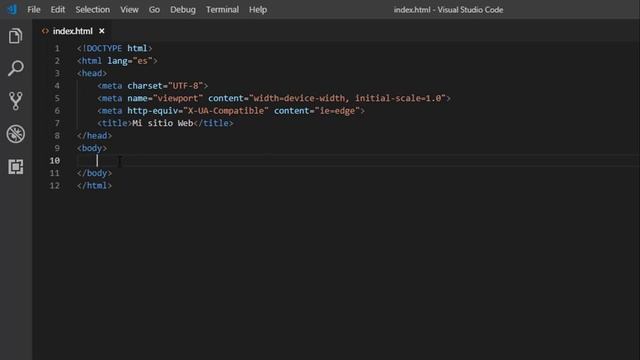Click the DOCTYPE html text on line 1
Image resolution: width=640 pixels, height=360 pixels.
(x=114, y=48)
